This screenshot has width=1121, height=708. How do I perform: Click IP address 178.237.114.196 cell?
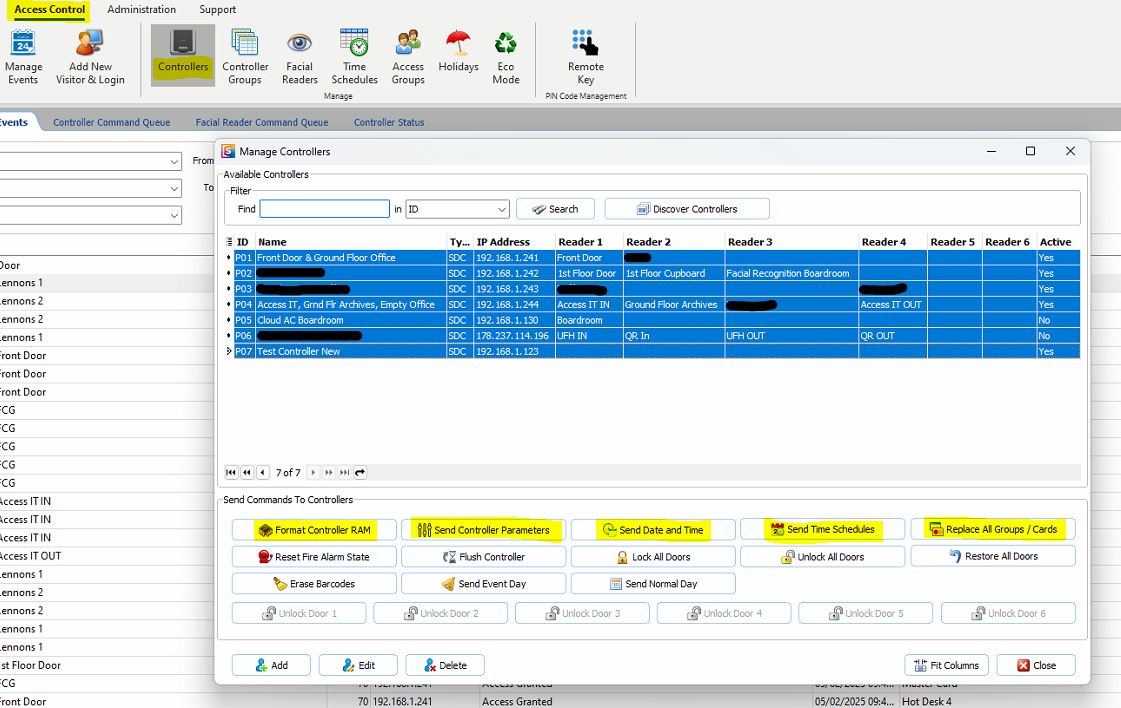(514, 335)
